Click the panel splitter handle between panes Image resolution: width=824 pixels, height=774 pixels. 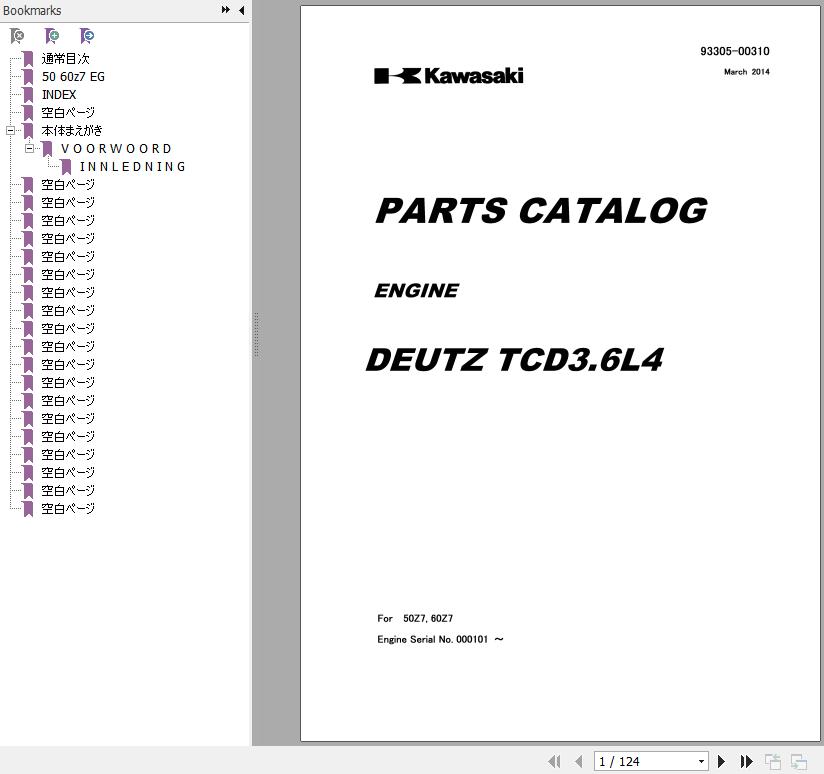coord(256,335)
